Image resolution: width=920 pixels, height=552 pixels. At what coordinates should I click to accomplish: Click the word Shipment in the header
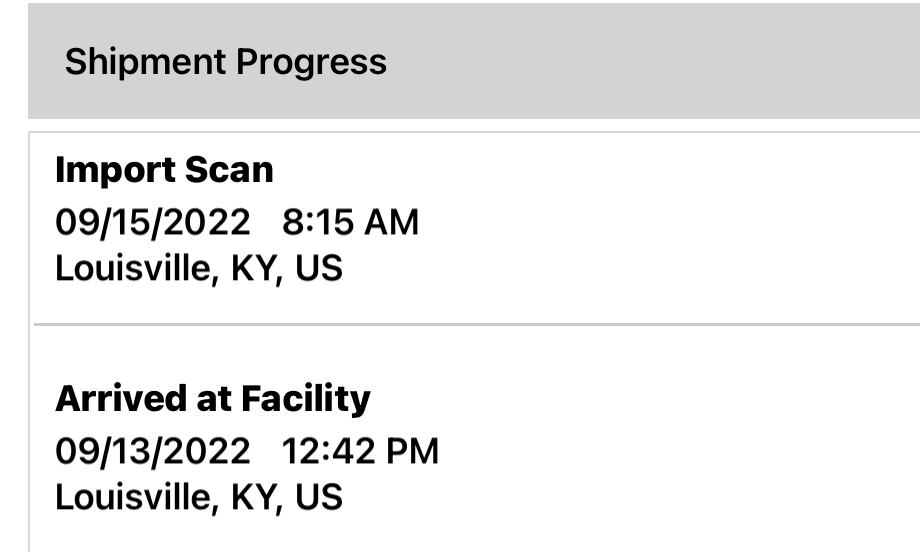(x=147, y=62)
